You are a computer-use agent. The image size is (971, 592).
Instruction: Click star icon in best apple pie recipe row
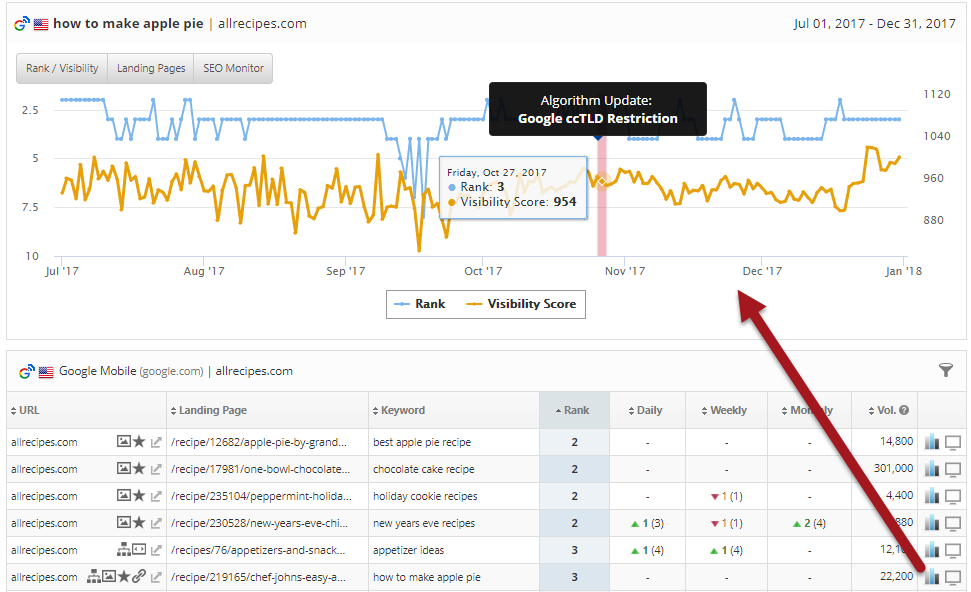point(139,442)
